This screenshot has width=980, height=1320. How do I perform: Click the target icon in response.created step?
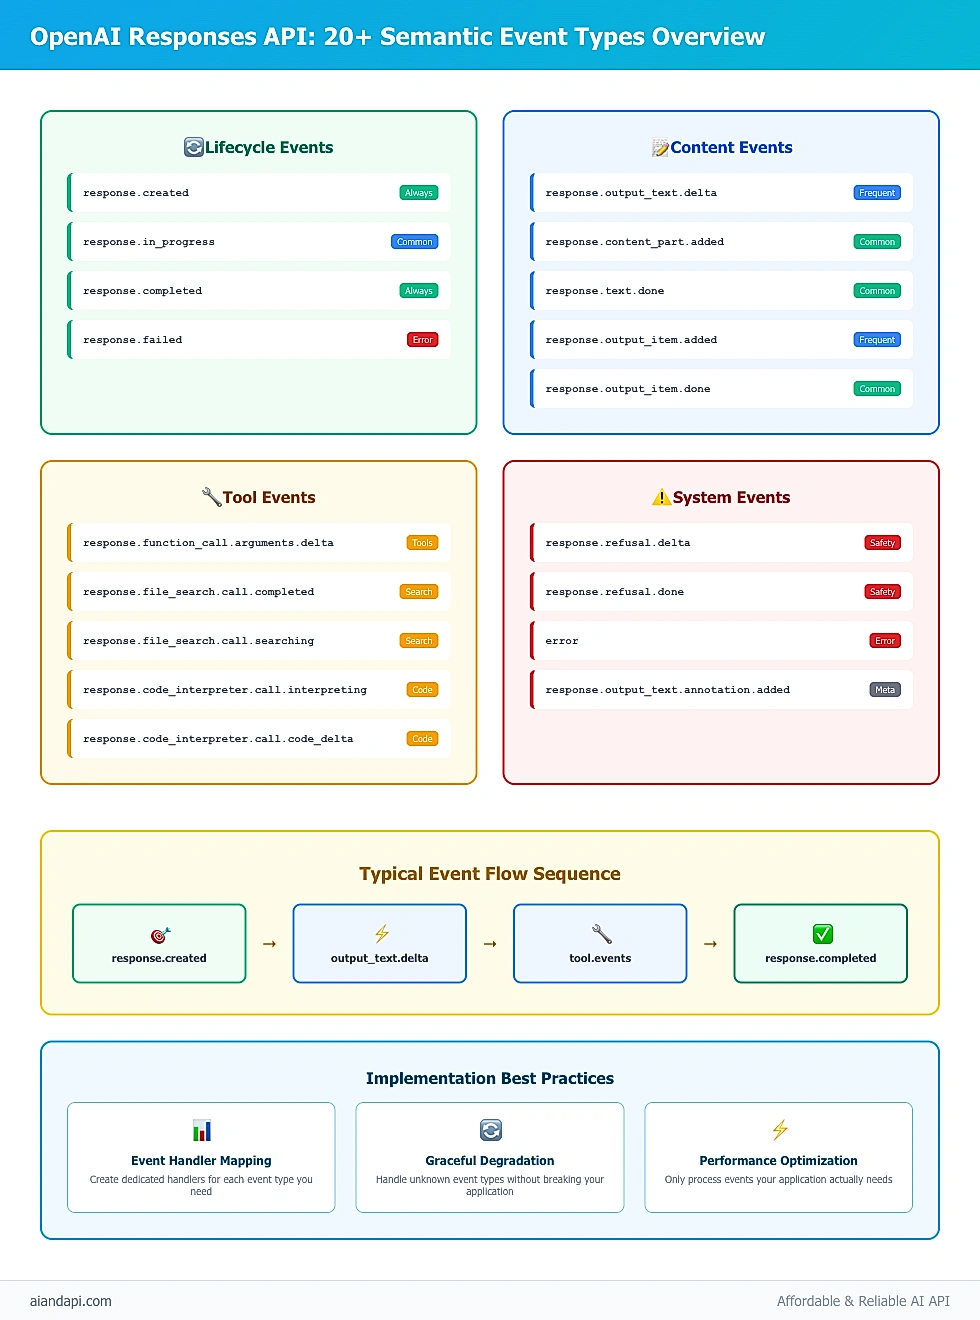coord(160,935)
